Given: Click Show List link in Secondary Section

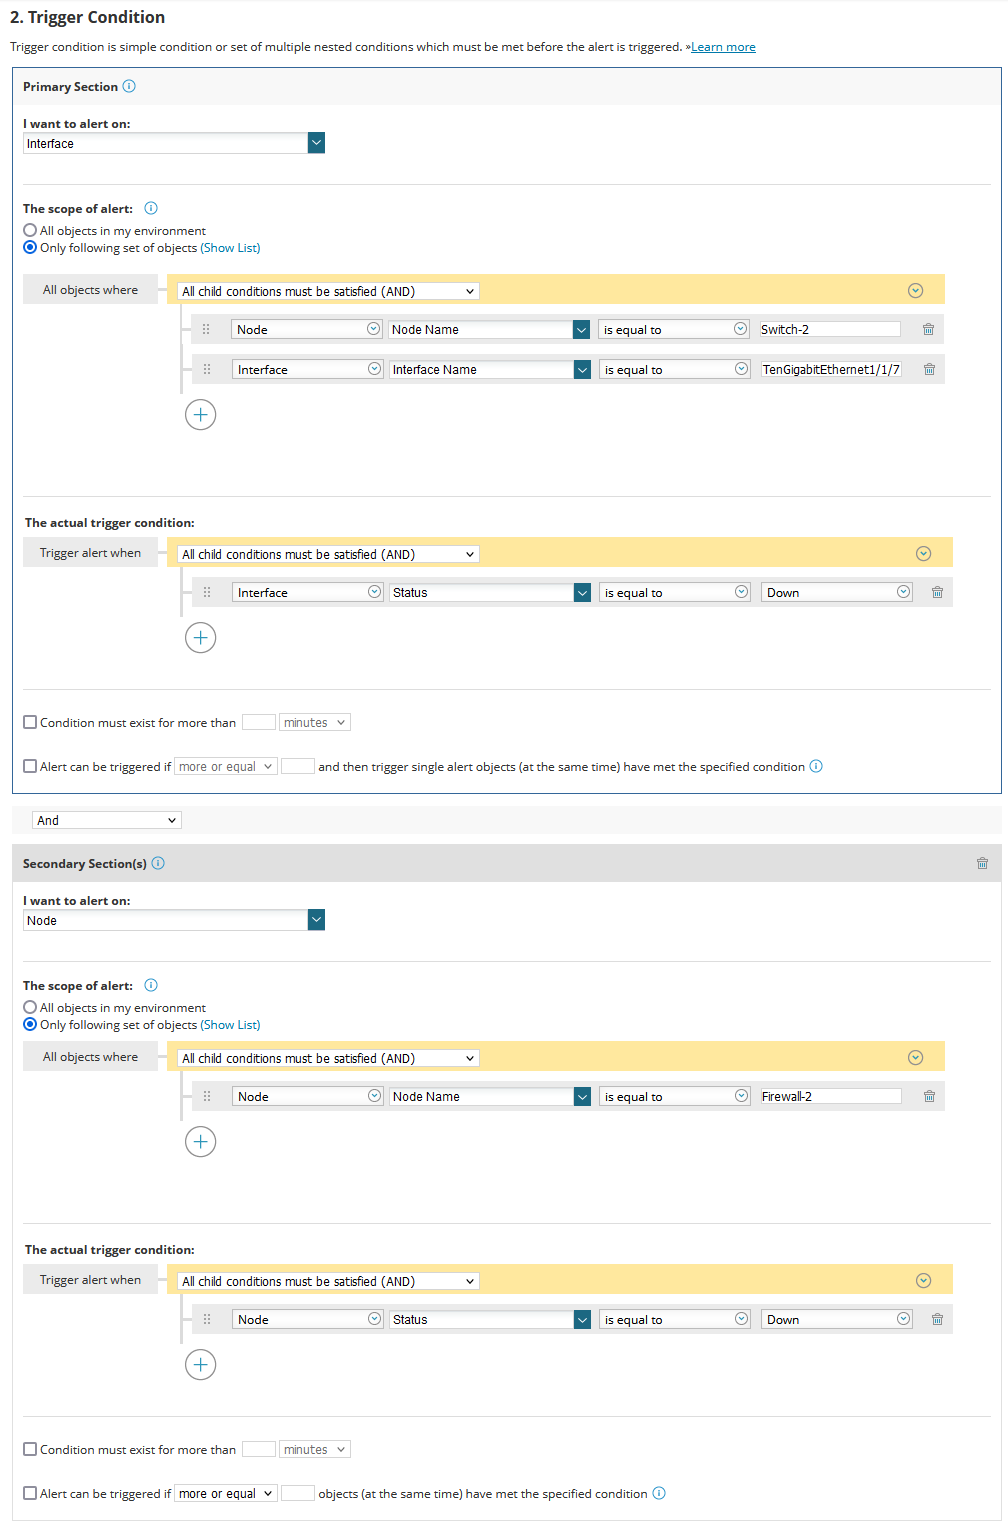Looking at the screenshot, I should pyautogui.click(x=230, y=1025).
